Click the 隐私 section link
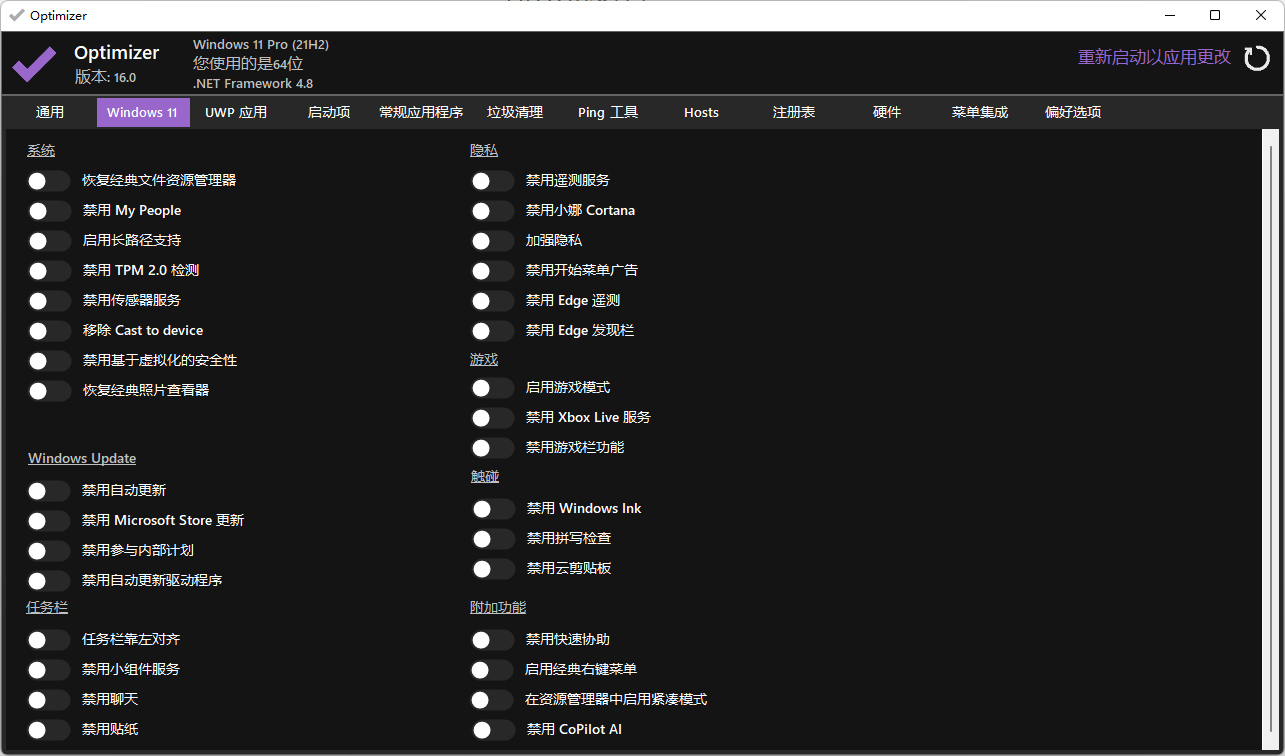The image size is (1285, 756). [x=484, y=150]
